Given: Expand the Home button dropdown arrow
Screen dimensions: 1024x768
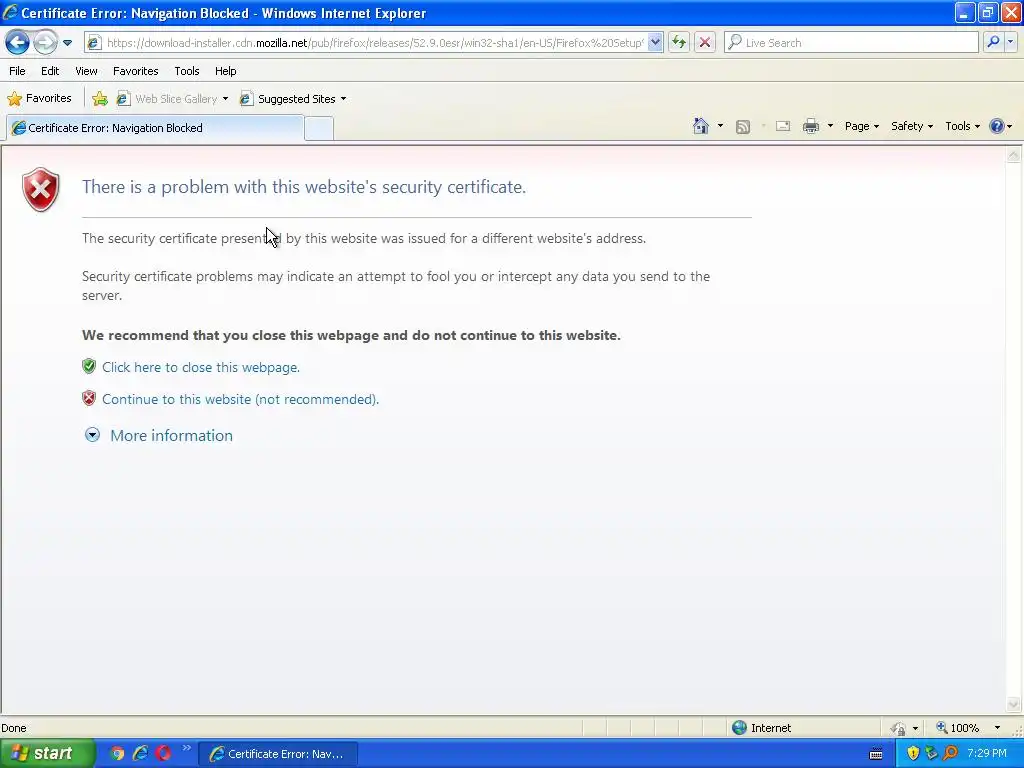Looking at the screenshot, I should 720,126.
